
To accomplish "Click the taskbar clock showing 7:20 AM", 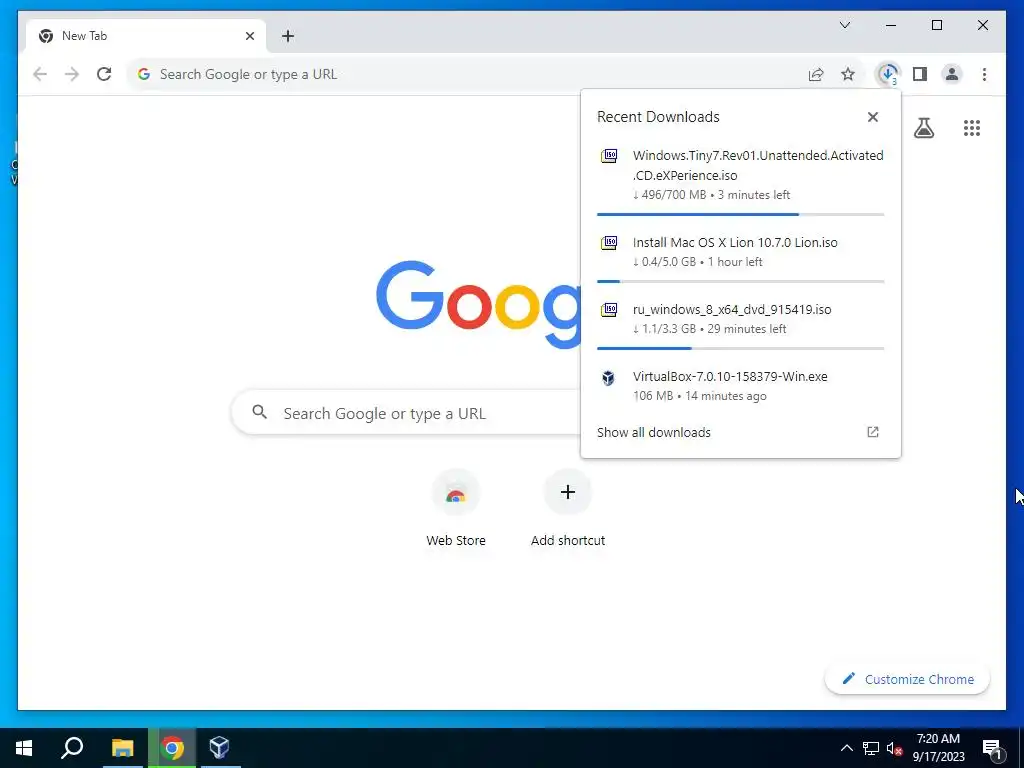I will pyautogui.click(x=938, y=748).
